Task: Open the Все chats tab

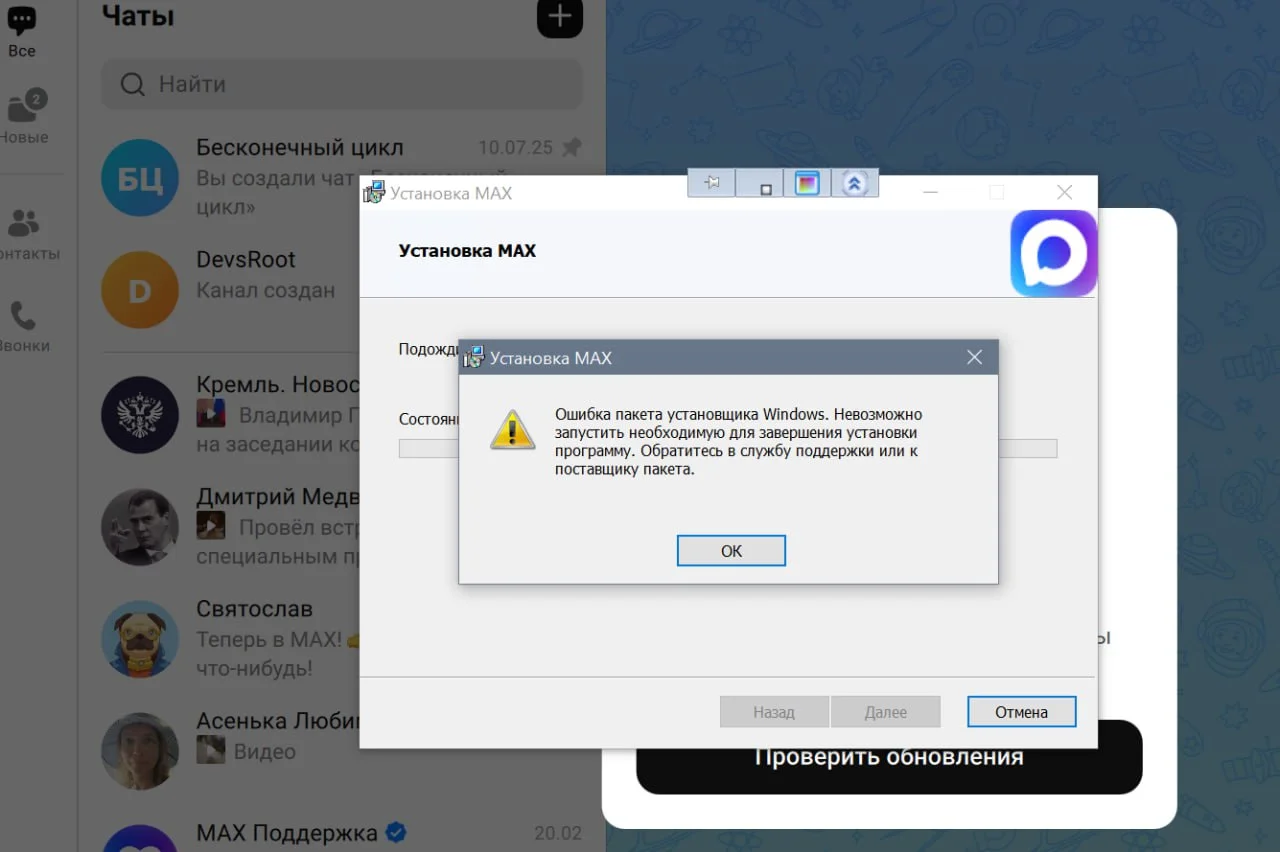Action: point(22,30)
